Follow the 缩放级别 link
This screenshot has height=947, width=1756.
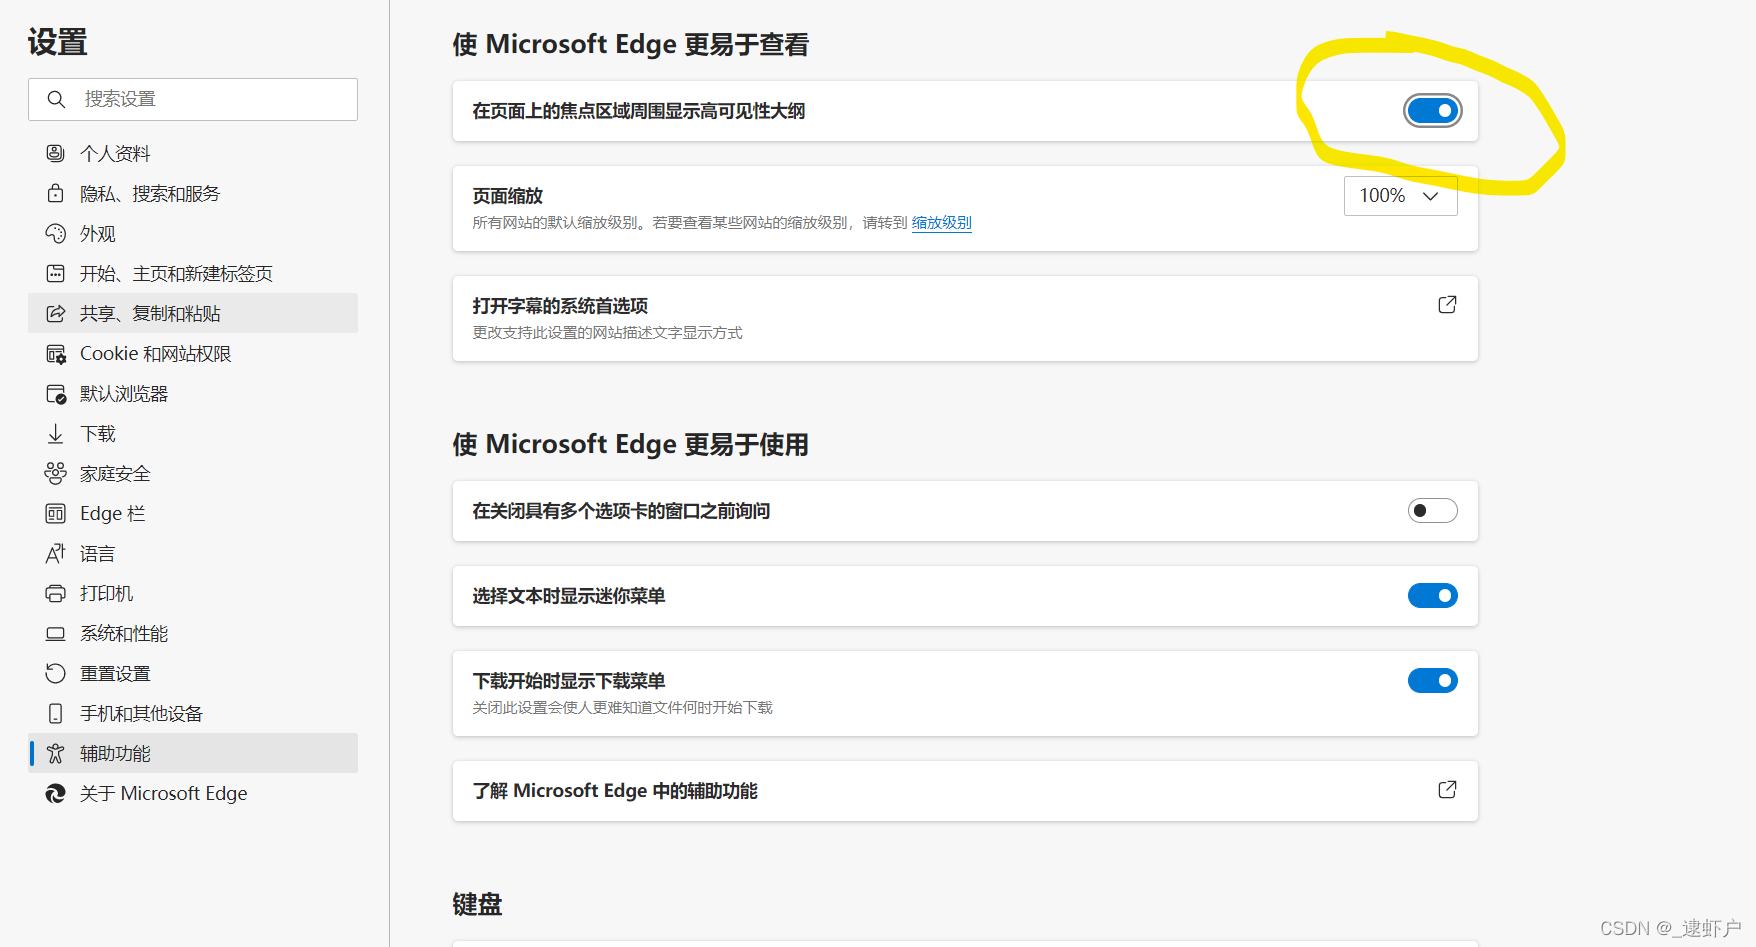tap(941, 223)
